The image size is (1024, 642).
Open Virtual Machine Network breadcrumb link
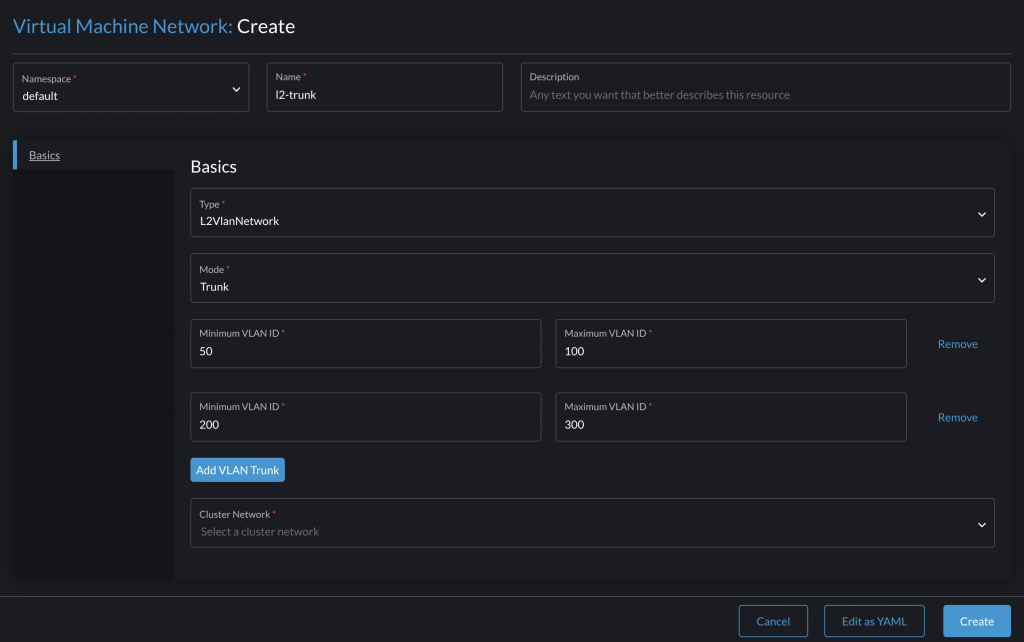point(122,27)
